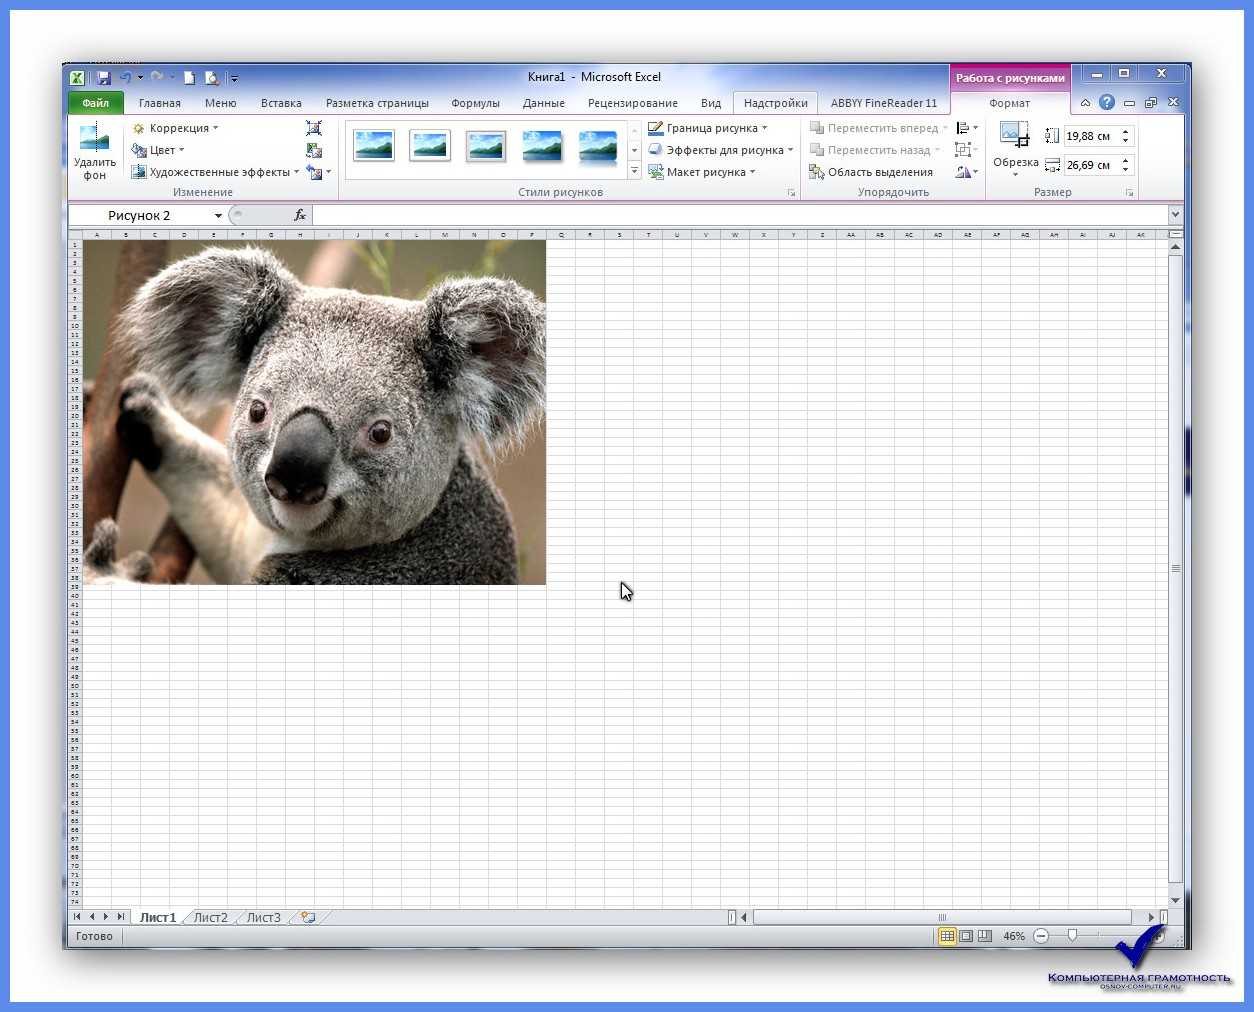Switch to Page Layout view in status bar

pyautogui.click(x=966, y=936)
